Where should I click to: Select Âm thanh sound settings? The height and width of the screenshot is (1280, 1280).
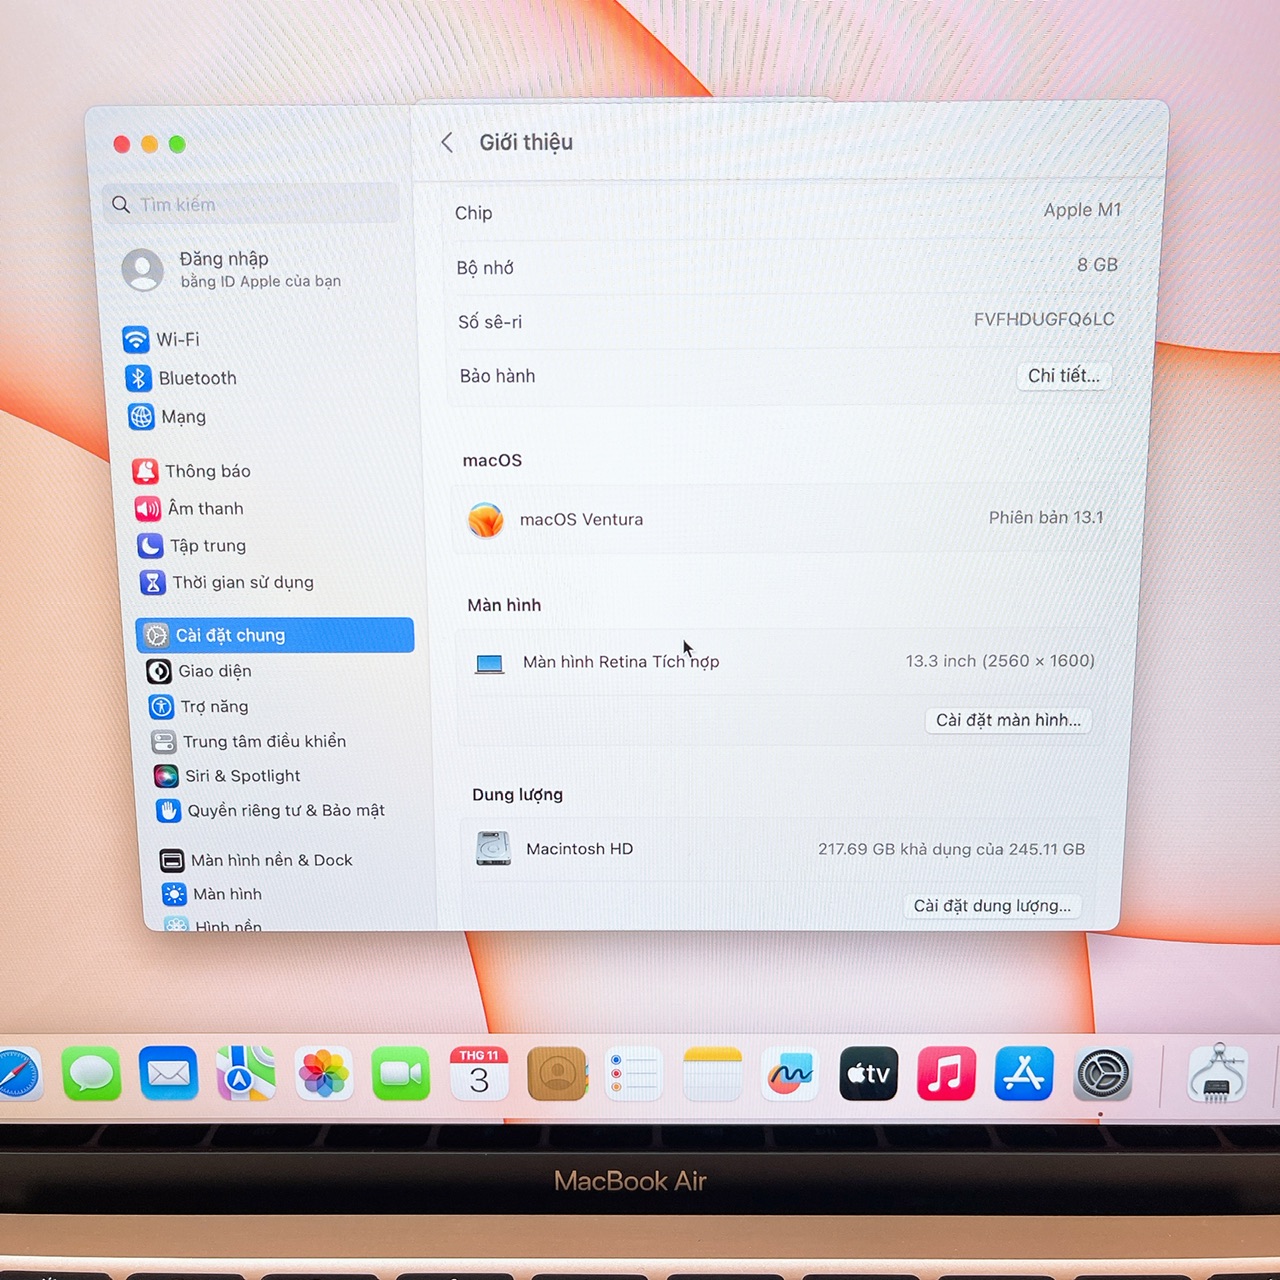click(205, 509)
